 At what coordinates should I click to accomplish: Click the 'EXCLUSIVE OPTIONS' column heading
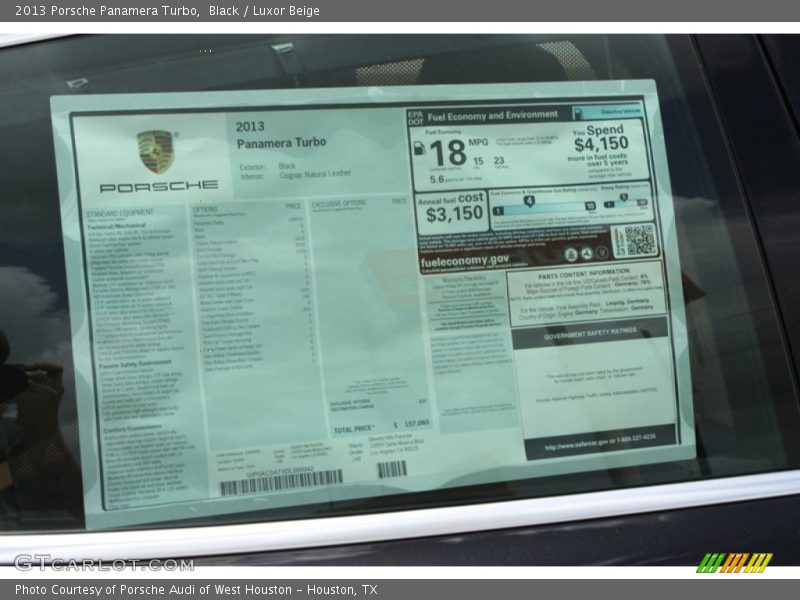tap(339, 203)
